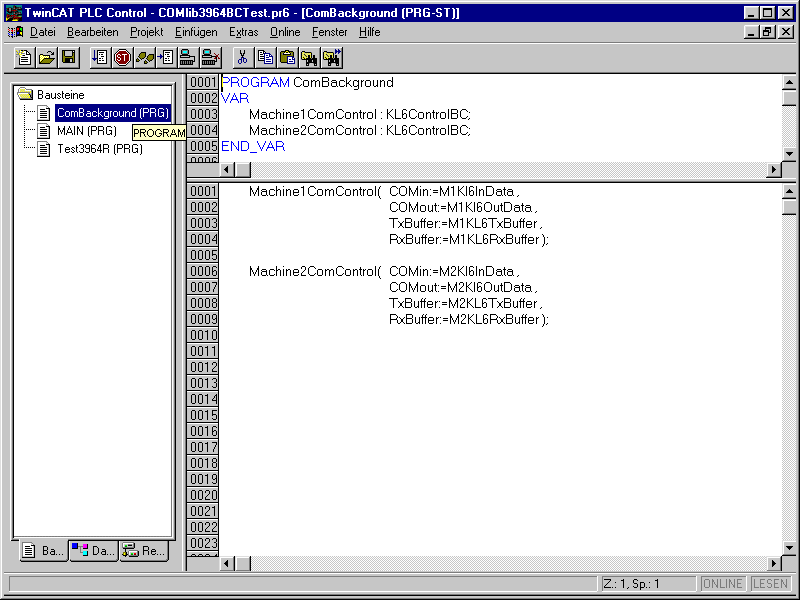Switch to the Da.. (Datentypen) tab
Image resolution: width=800 pixels, height=600 pixels.
[x=94, y=551]
